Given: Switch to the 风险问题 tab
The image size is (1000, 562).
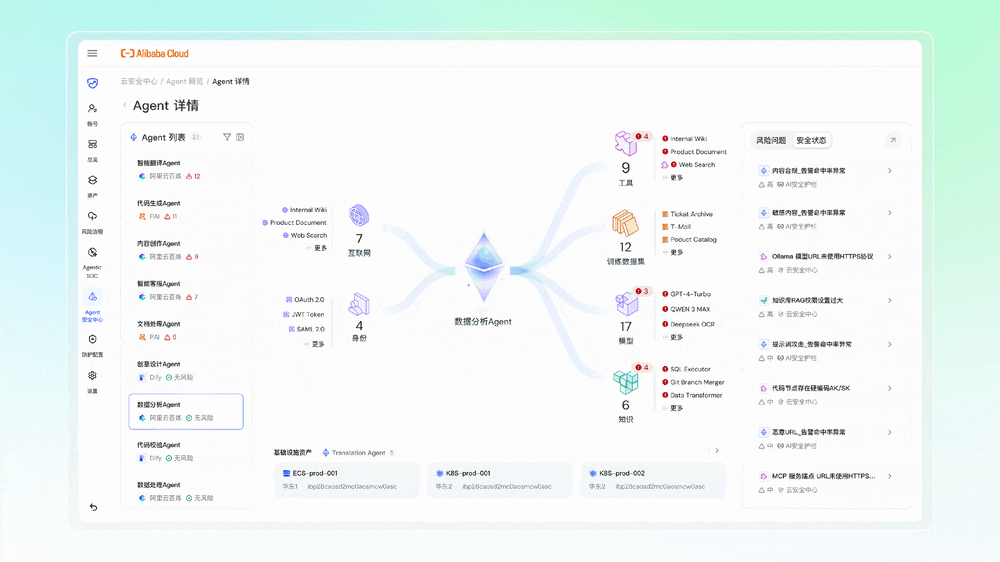Looking at the screenshot, I should (771, 140).
